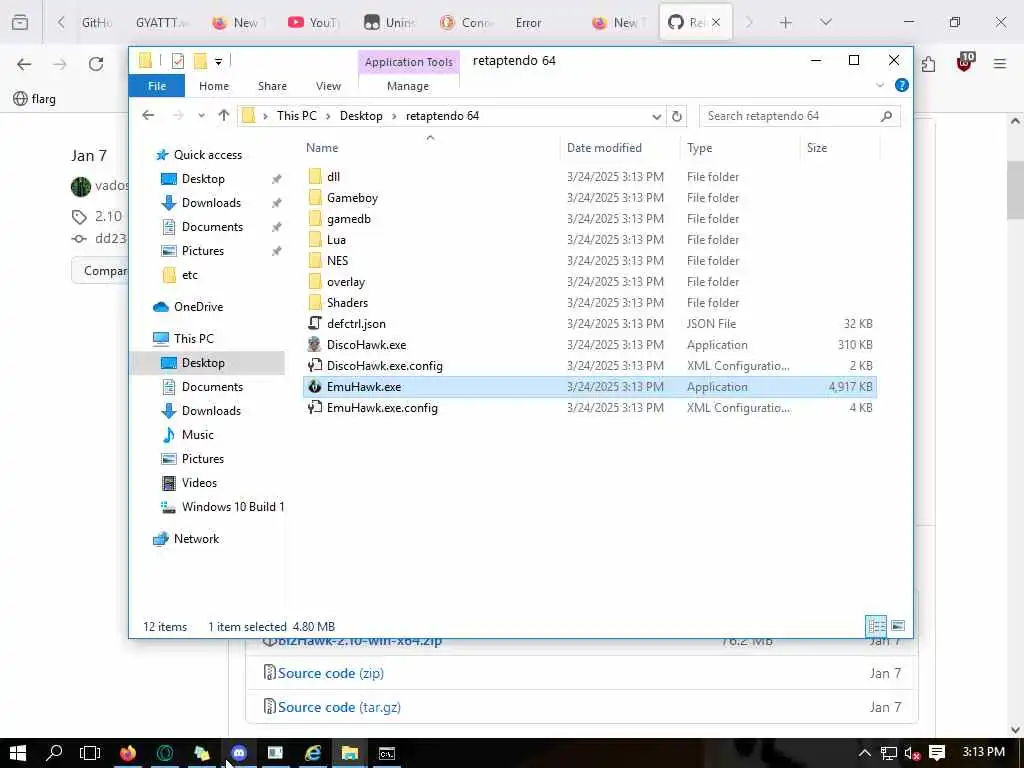Image resolution: width=1024 pixels, height=768 pixels.
Task: Click the Refresh button beside address bar
Action: pyautogui.click(x=677, y=116)
